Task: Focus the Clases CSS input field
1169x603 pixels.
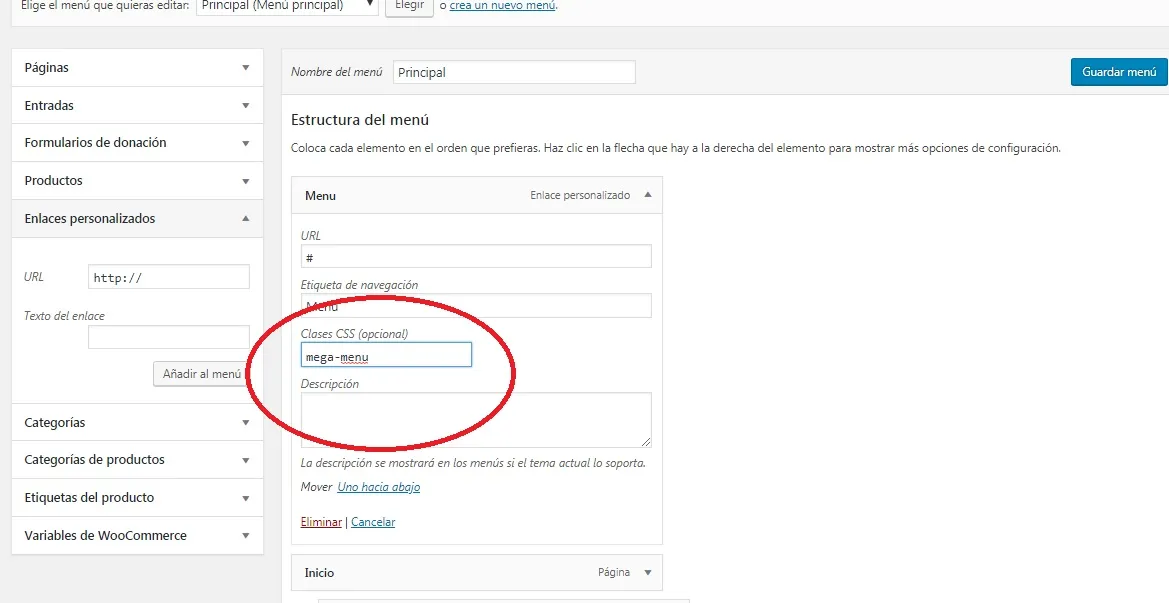Action: tap(386, 355)
